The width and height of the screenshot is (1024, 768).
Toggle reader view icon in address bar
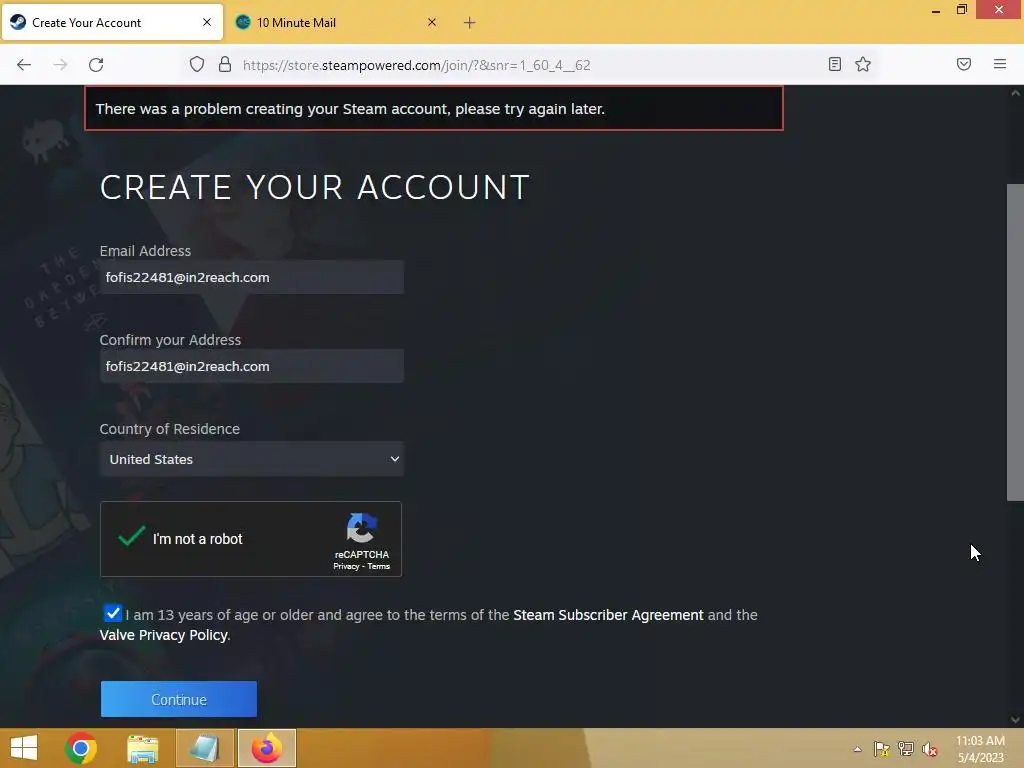(834, 64)
